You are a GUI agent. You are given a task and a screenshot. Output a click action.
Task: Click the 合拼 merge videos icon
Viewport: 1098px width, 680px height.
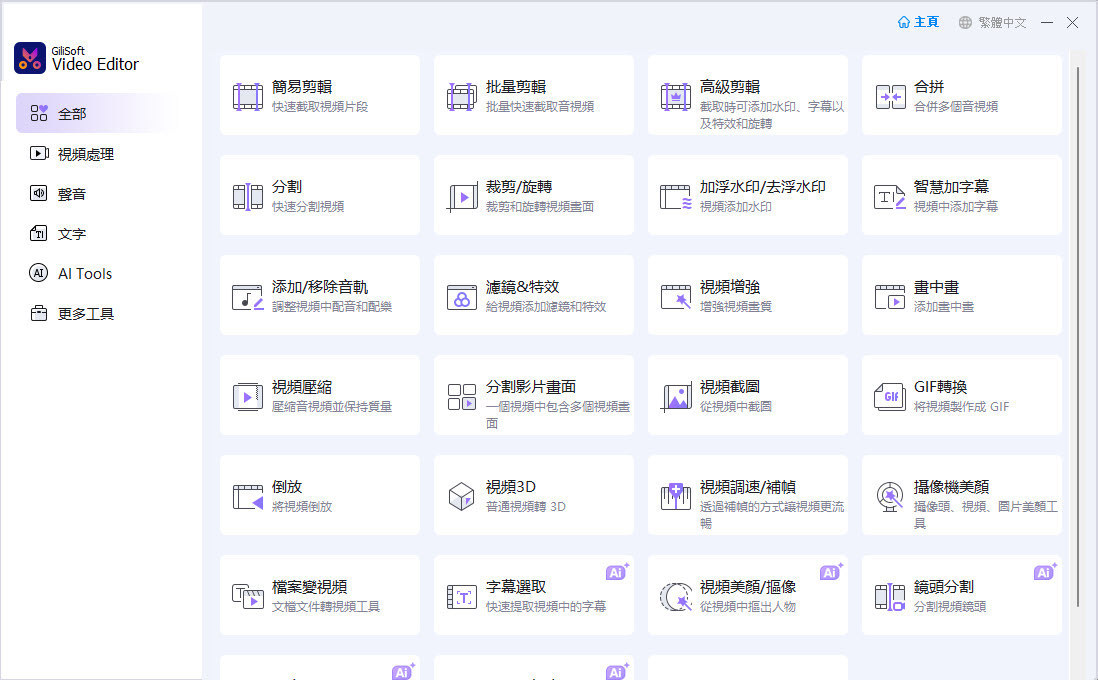tap(890, 97)
